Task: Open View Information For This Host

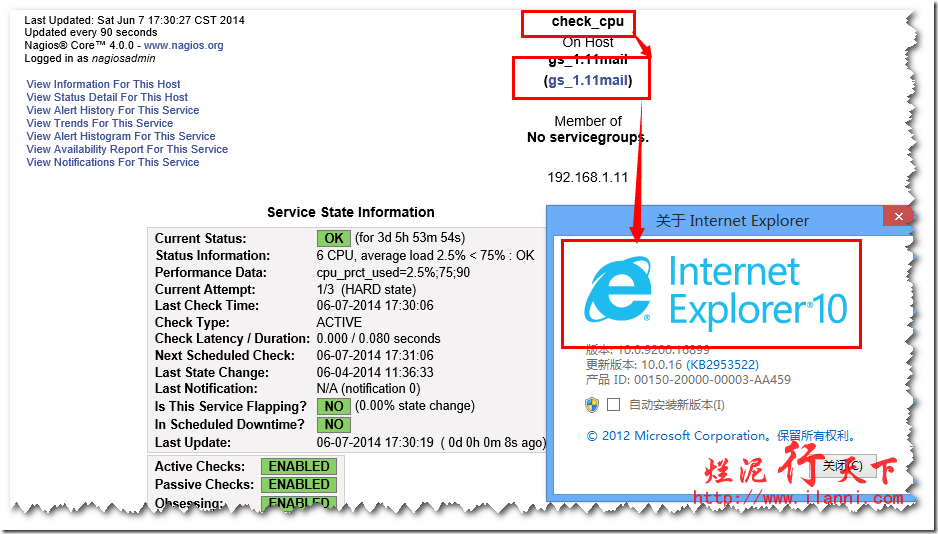Action: pos(103,84)
